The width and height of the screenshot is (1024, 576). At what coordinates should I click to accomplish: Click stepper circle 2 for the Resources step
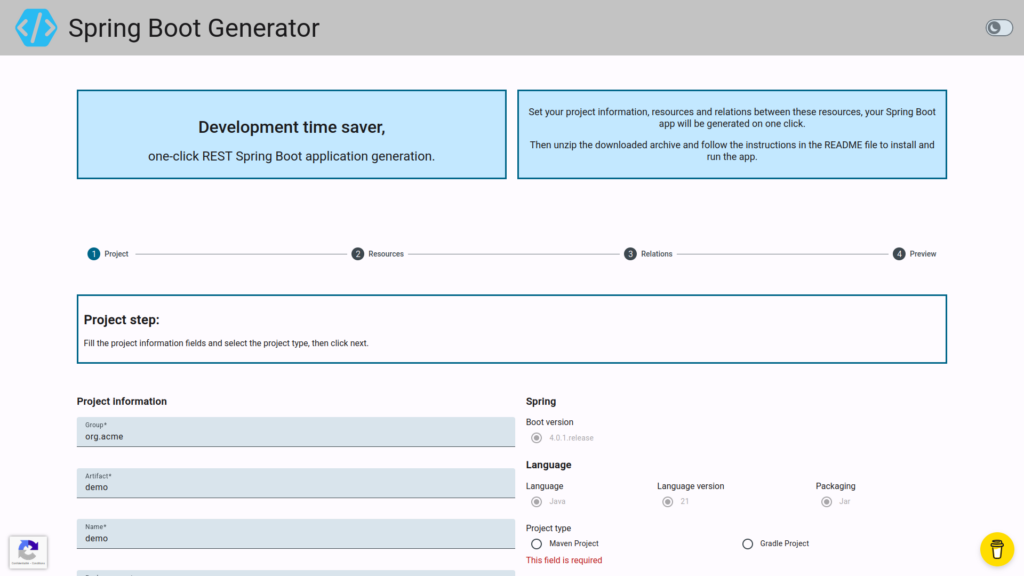pyautogui.click(x=357, y=254)
